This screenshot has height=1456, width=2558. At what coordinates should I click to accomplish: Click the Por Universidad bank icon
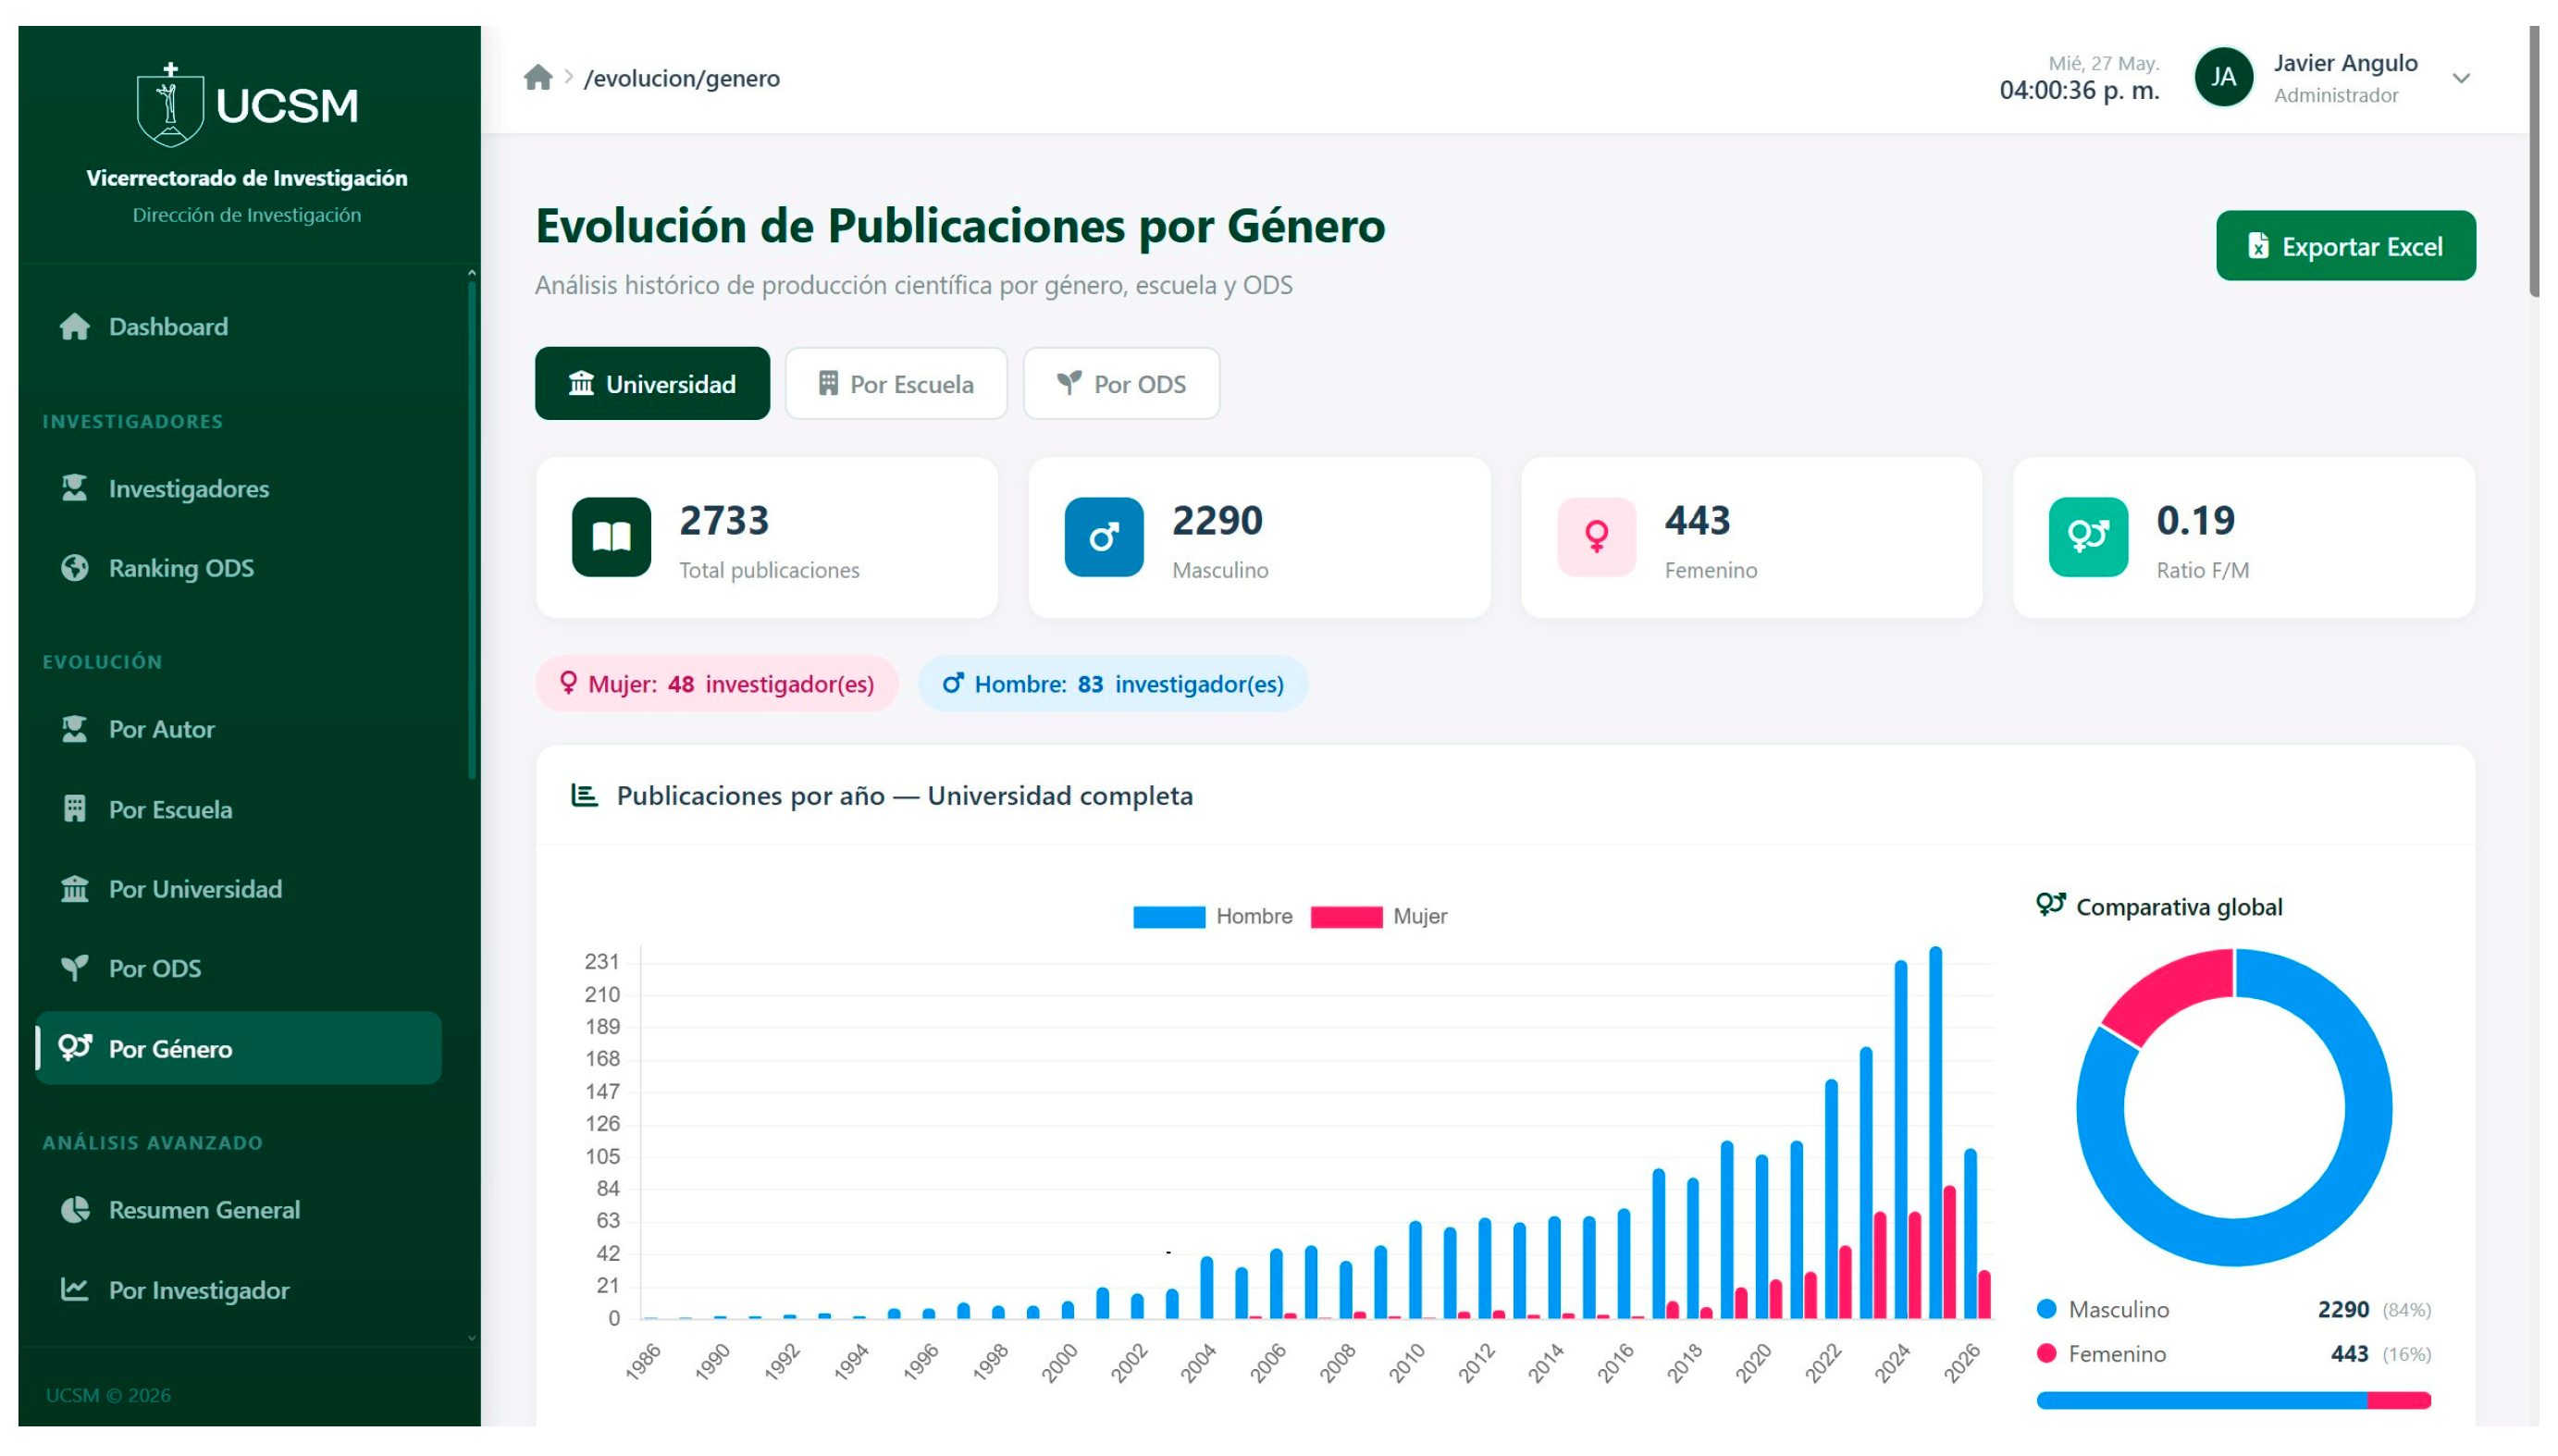point(75,888)
